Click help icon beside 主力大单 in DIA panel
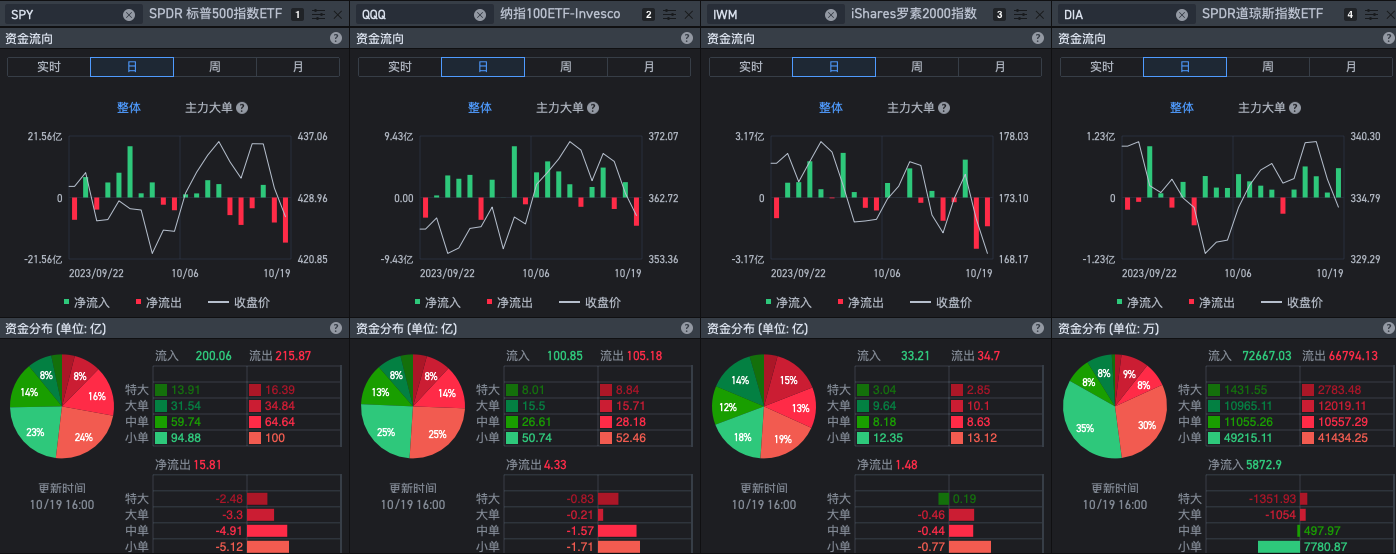1396x554 pixels. click(1295, 108)
